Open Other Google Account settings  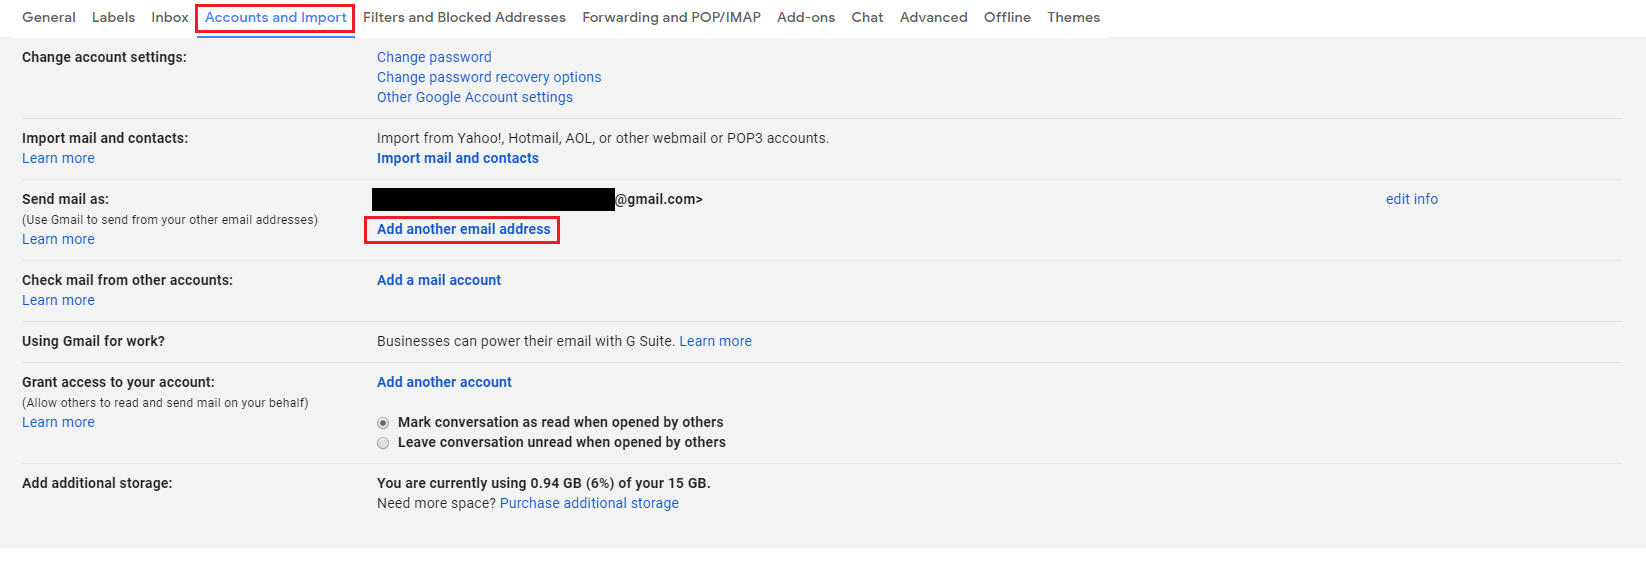[475, 97]
